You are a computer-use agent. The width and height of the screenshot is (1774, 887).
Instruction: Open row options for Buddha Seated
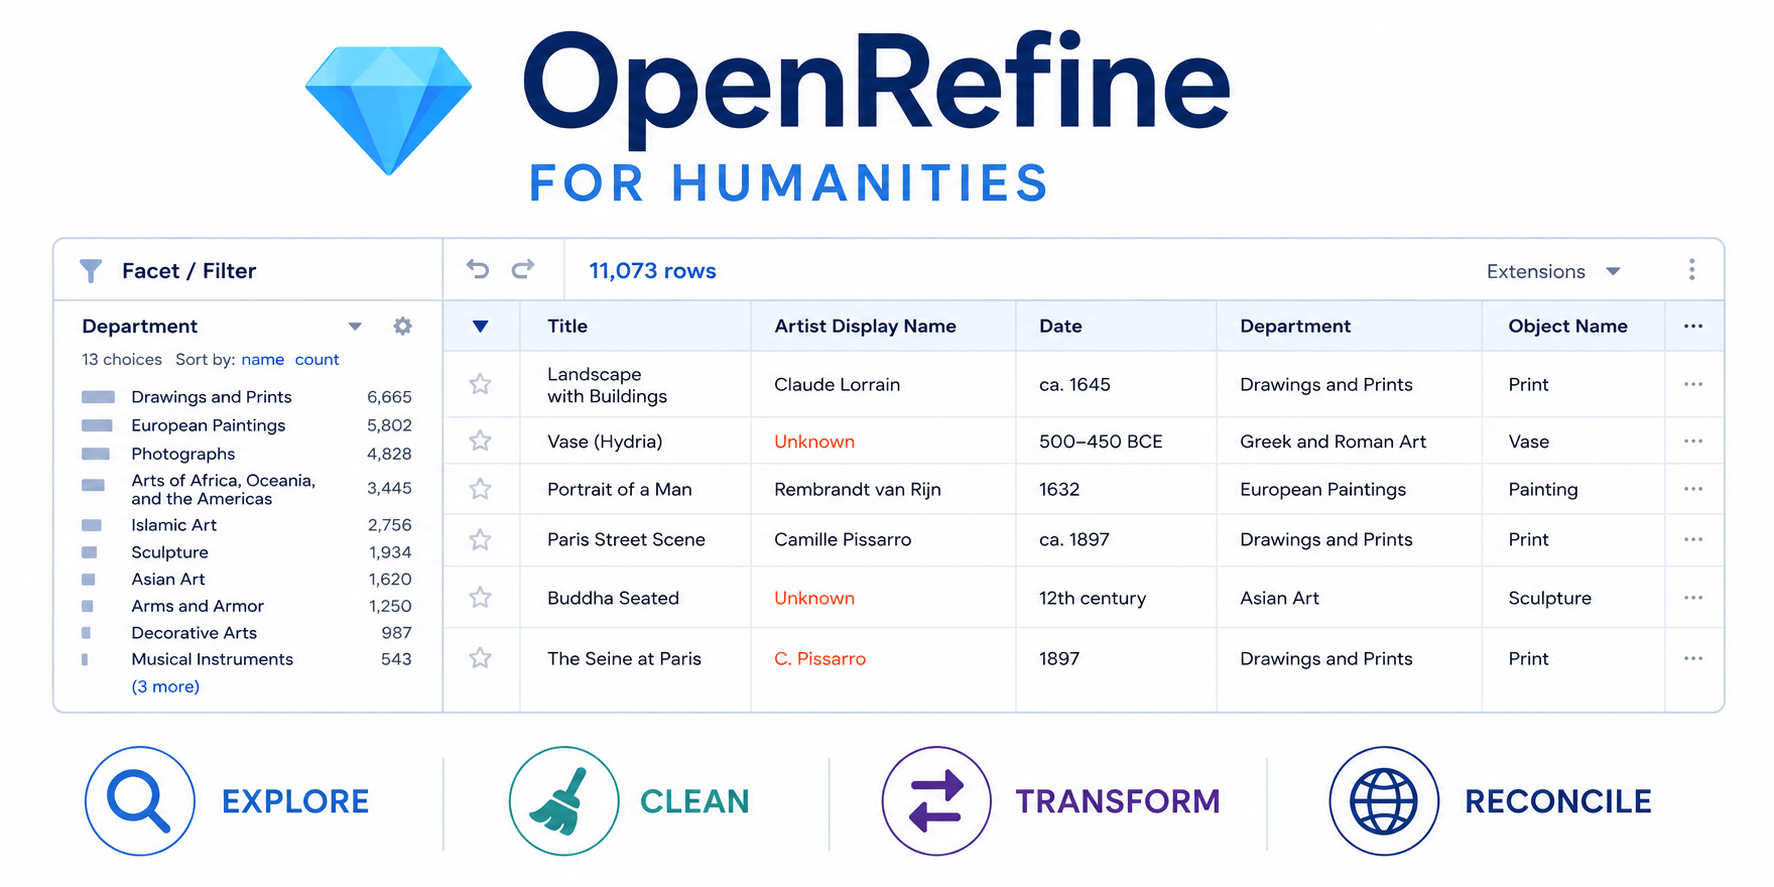1693,598
